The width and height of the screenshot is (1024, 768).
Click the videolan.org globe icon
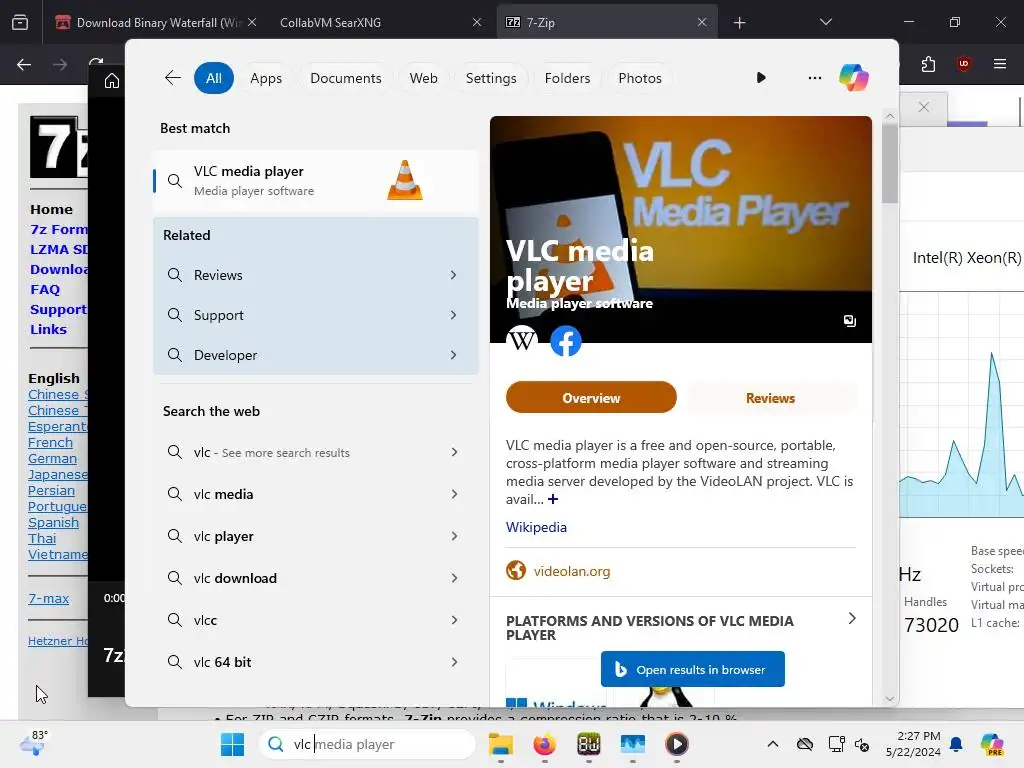pos(516,570)
